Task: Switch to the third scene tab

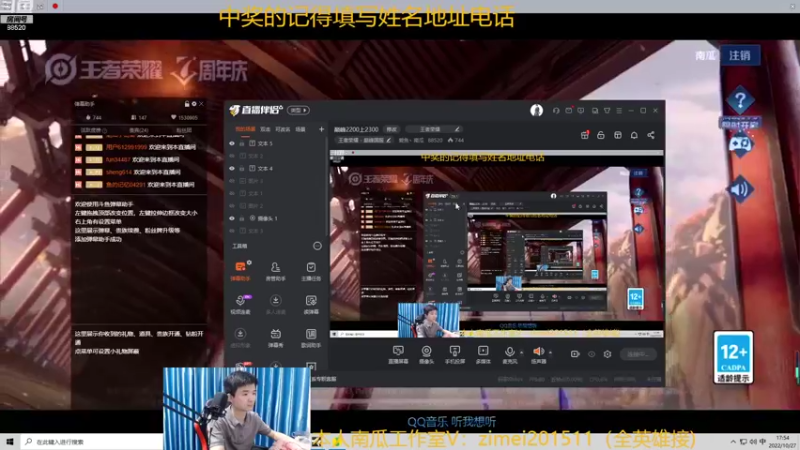Action: tap(283, 130)
